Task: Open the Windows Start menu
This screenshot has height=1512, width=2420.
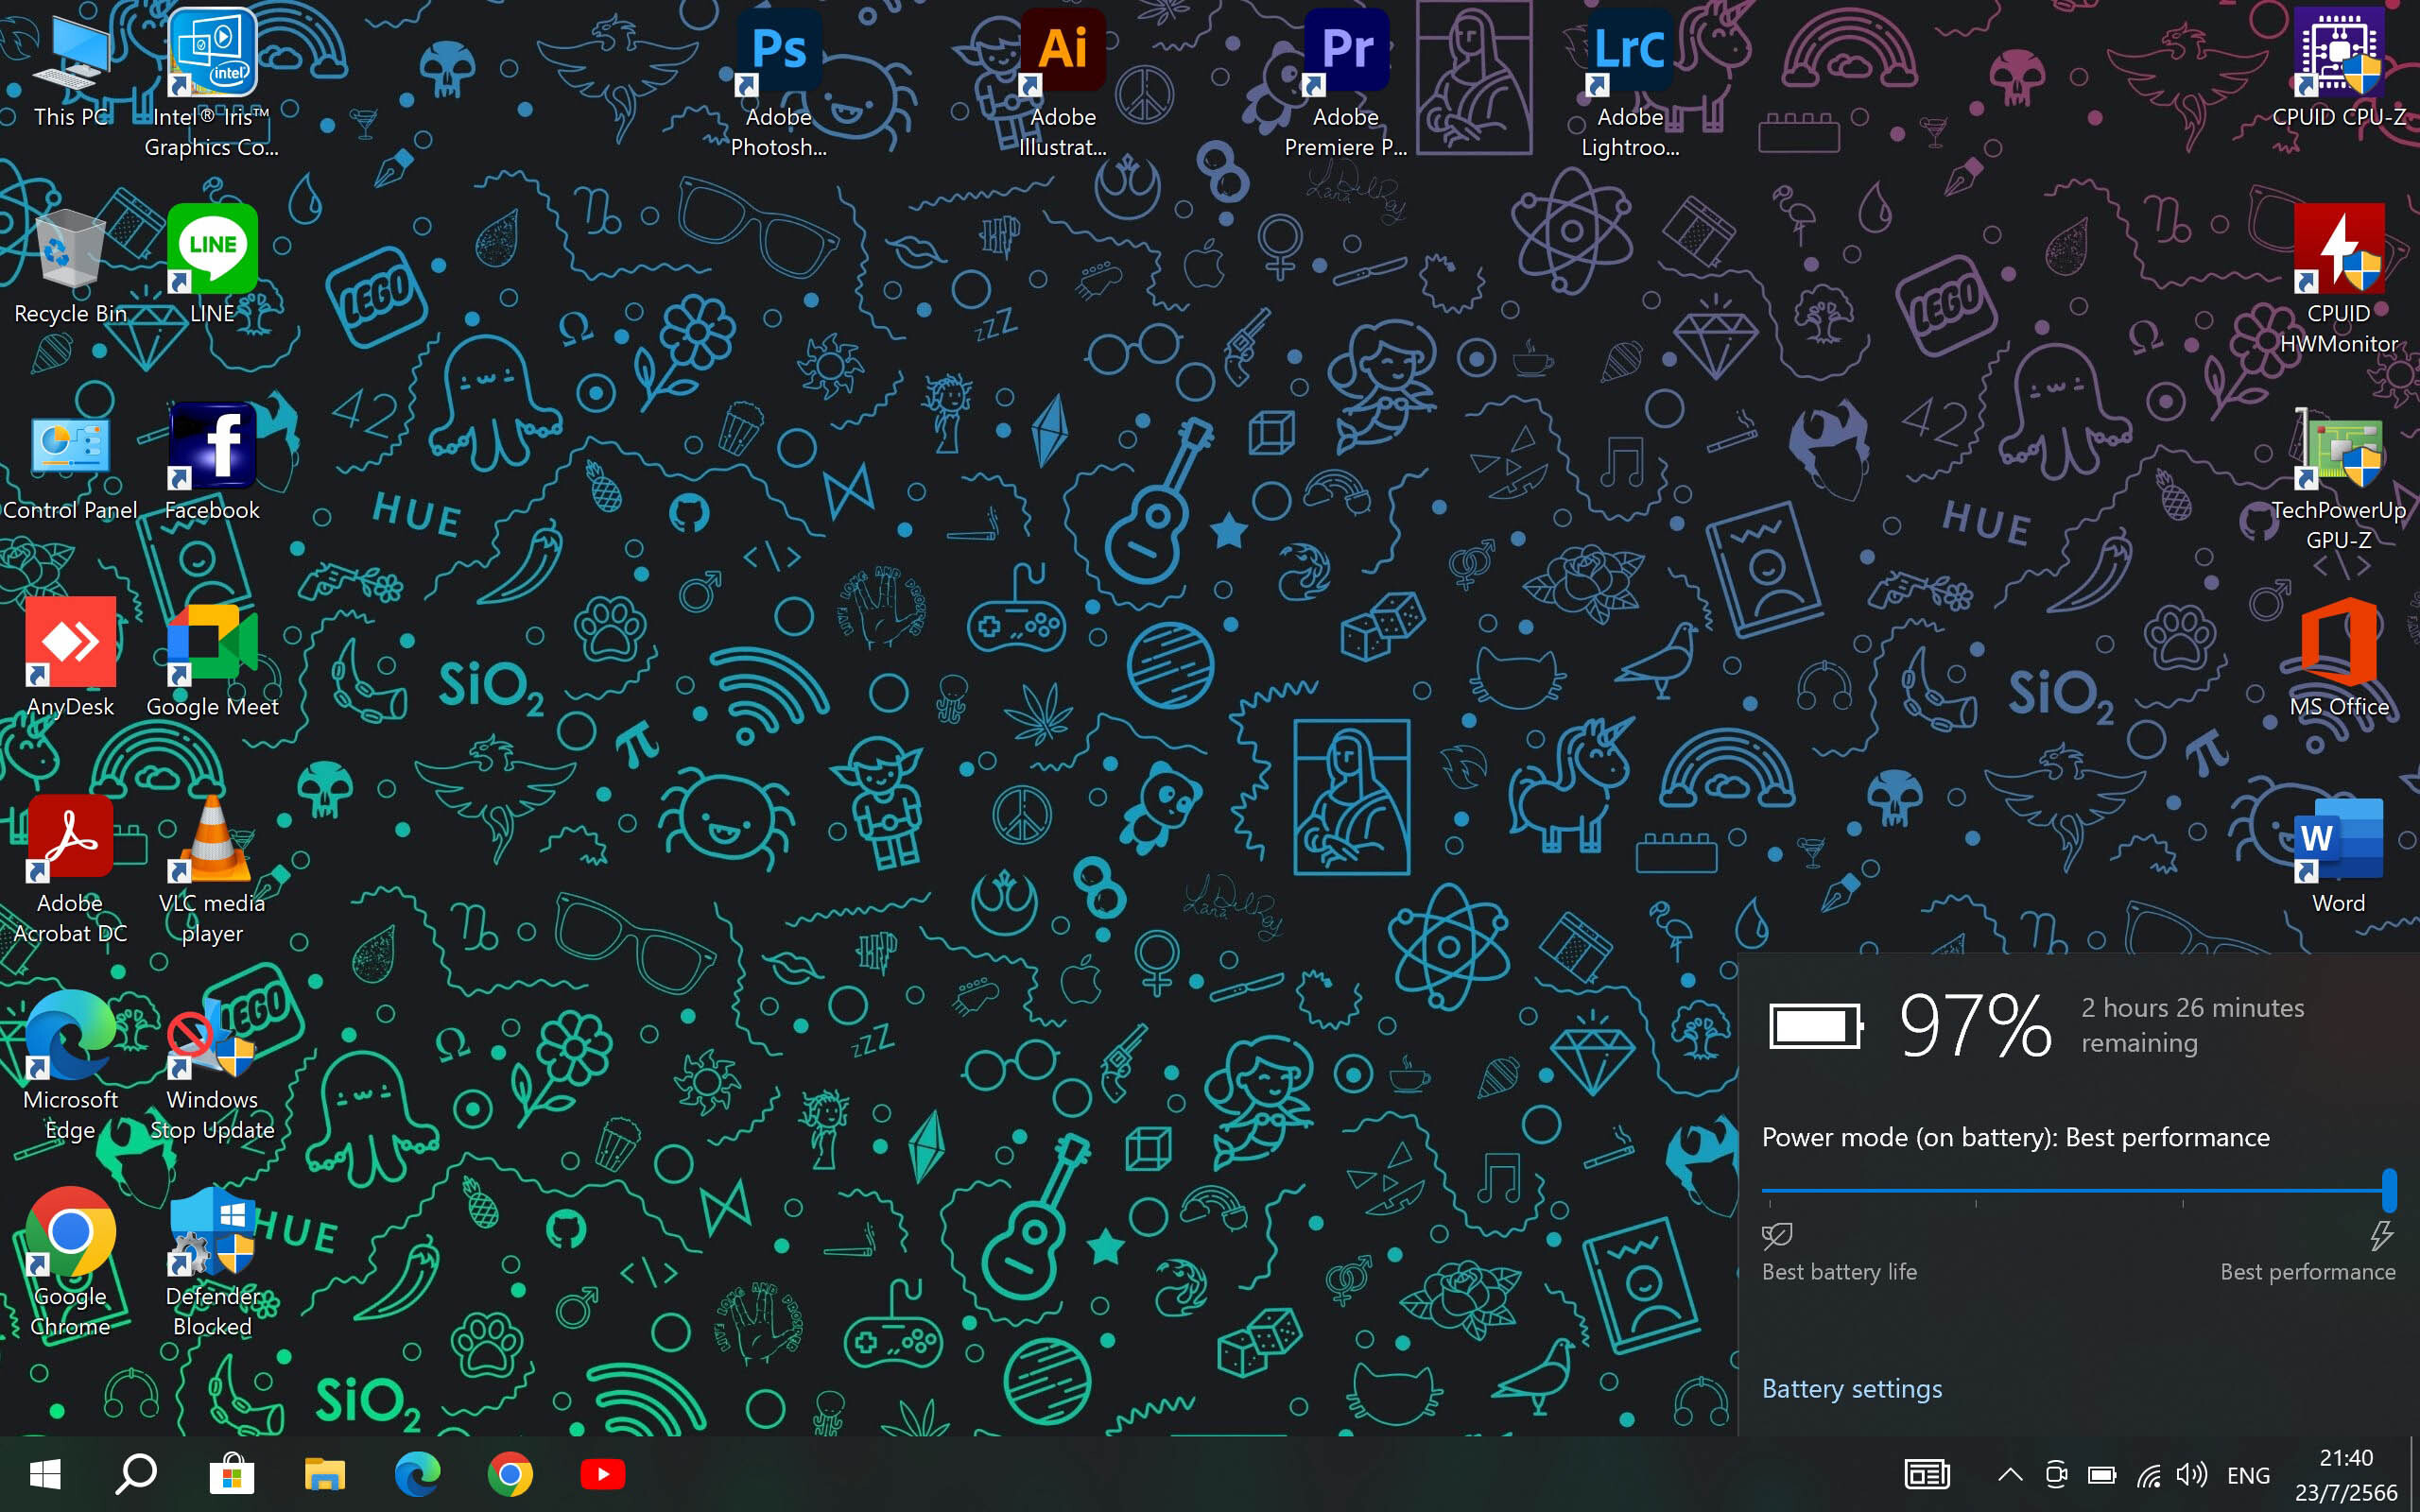Action: (x=45, y=1474)
